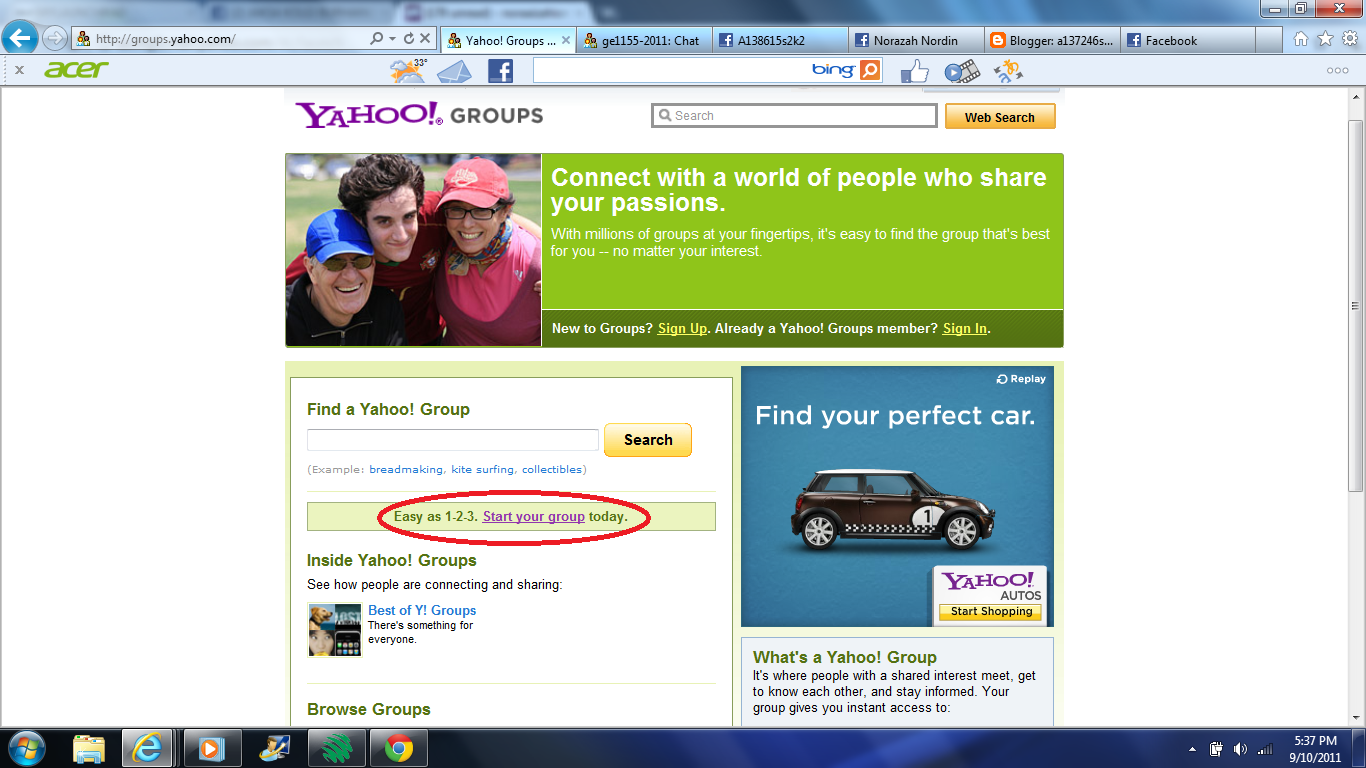The height and width of the screenshot is (768, 1366).
Task: Click the Web Search button
Action: (x=1000, y=117)
